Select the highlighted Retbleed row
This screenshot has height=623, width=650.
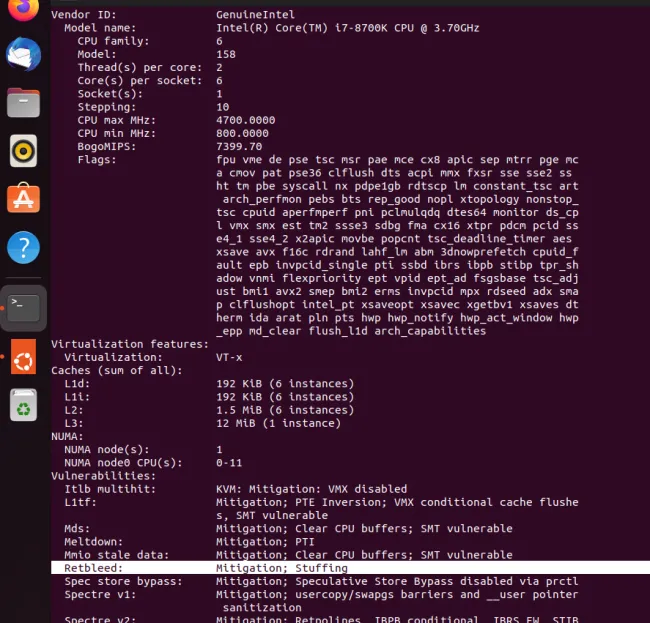click(x=350, y=568)
